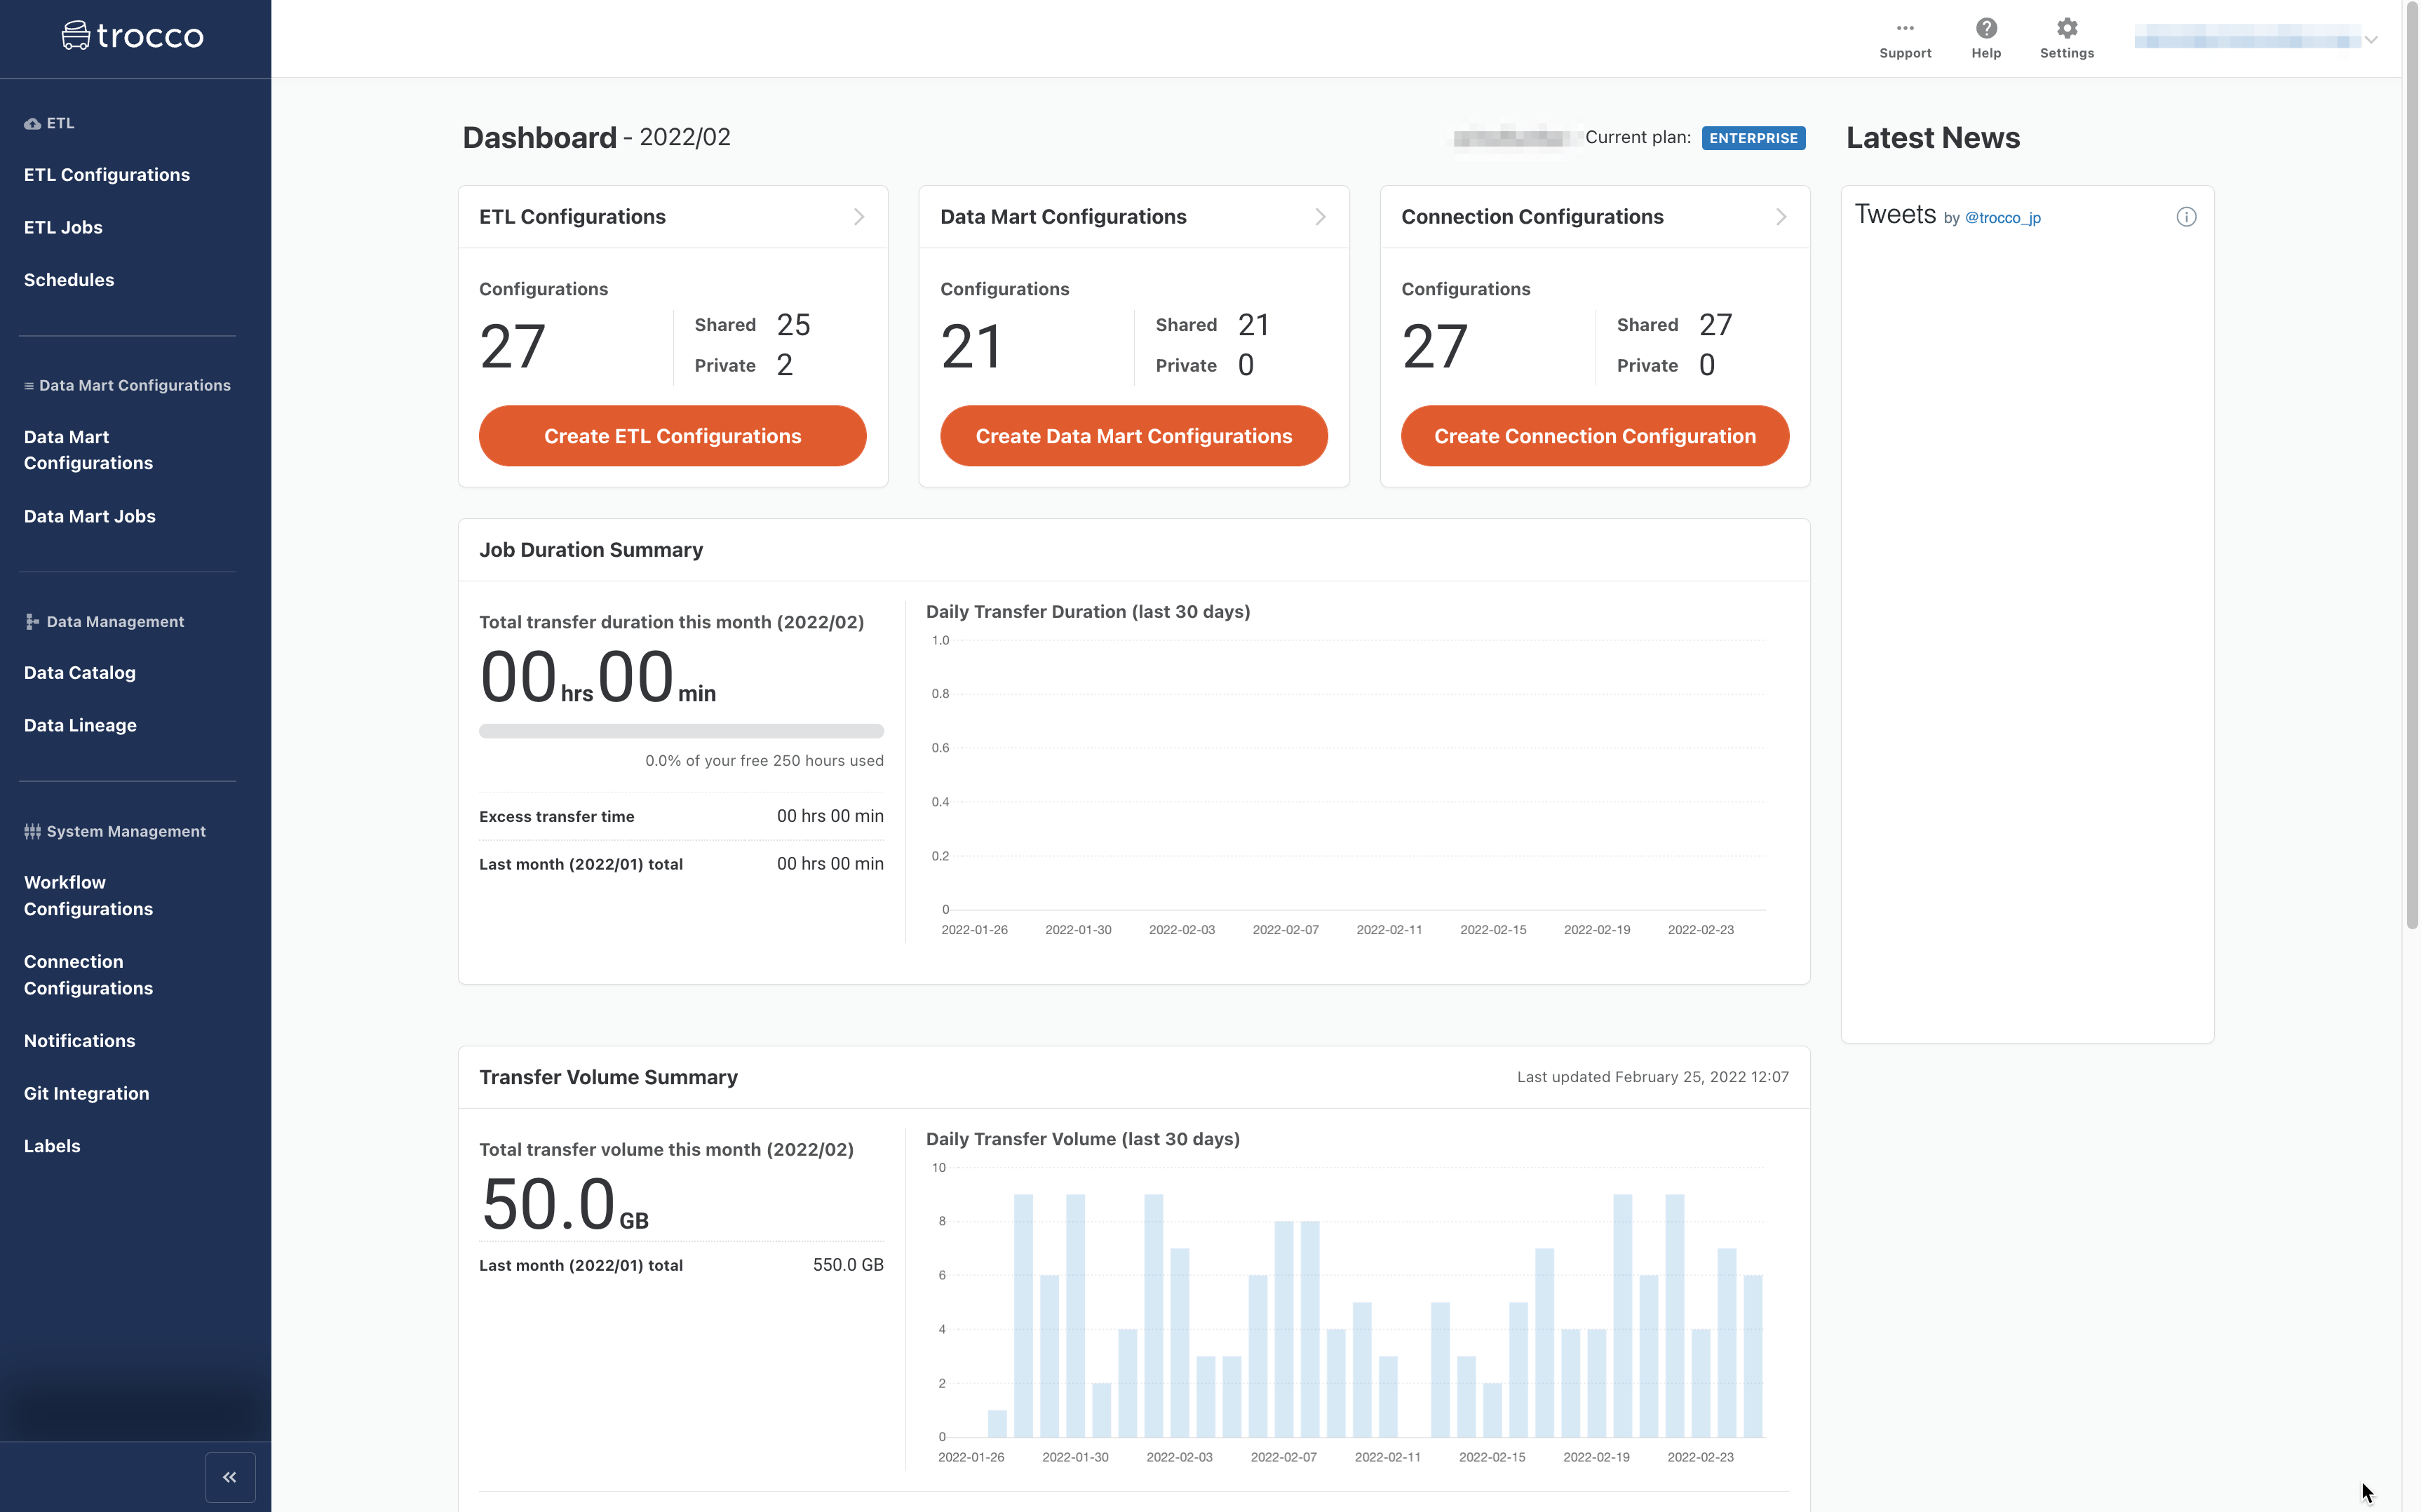2421x1512 pixels.
Task: Click the ETL cloud section icon
Action: point(32,124)
